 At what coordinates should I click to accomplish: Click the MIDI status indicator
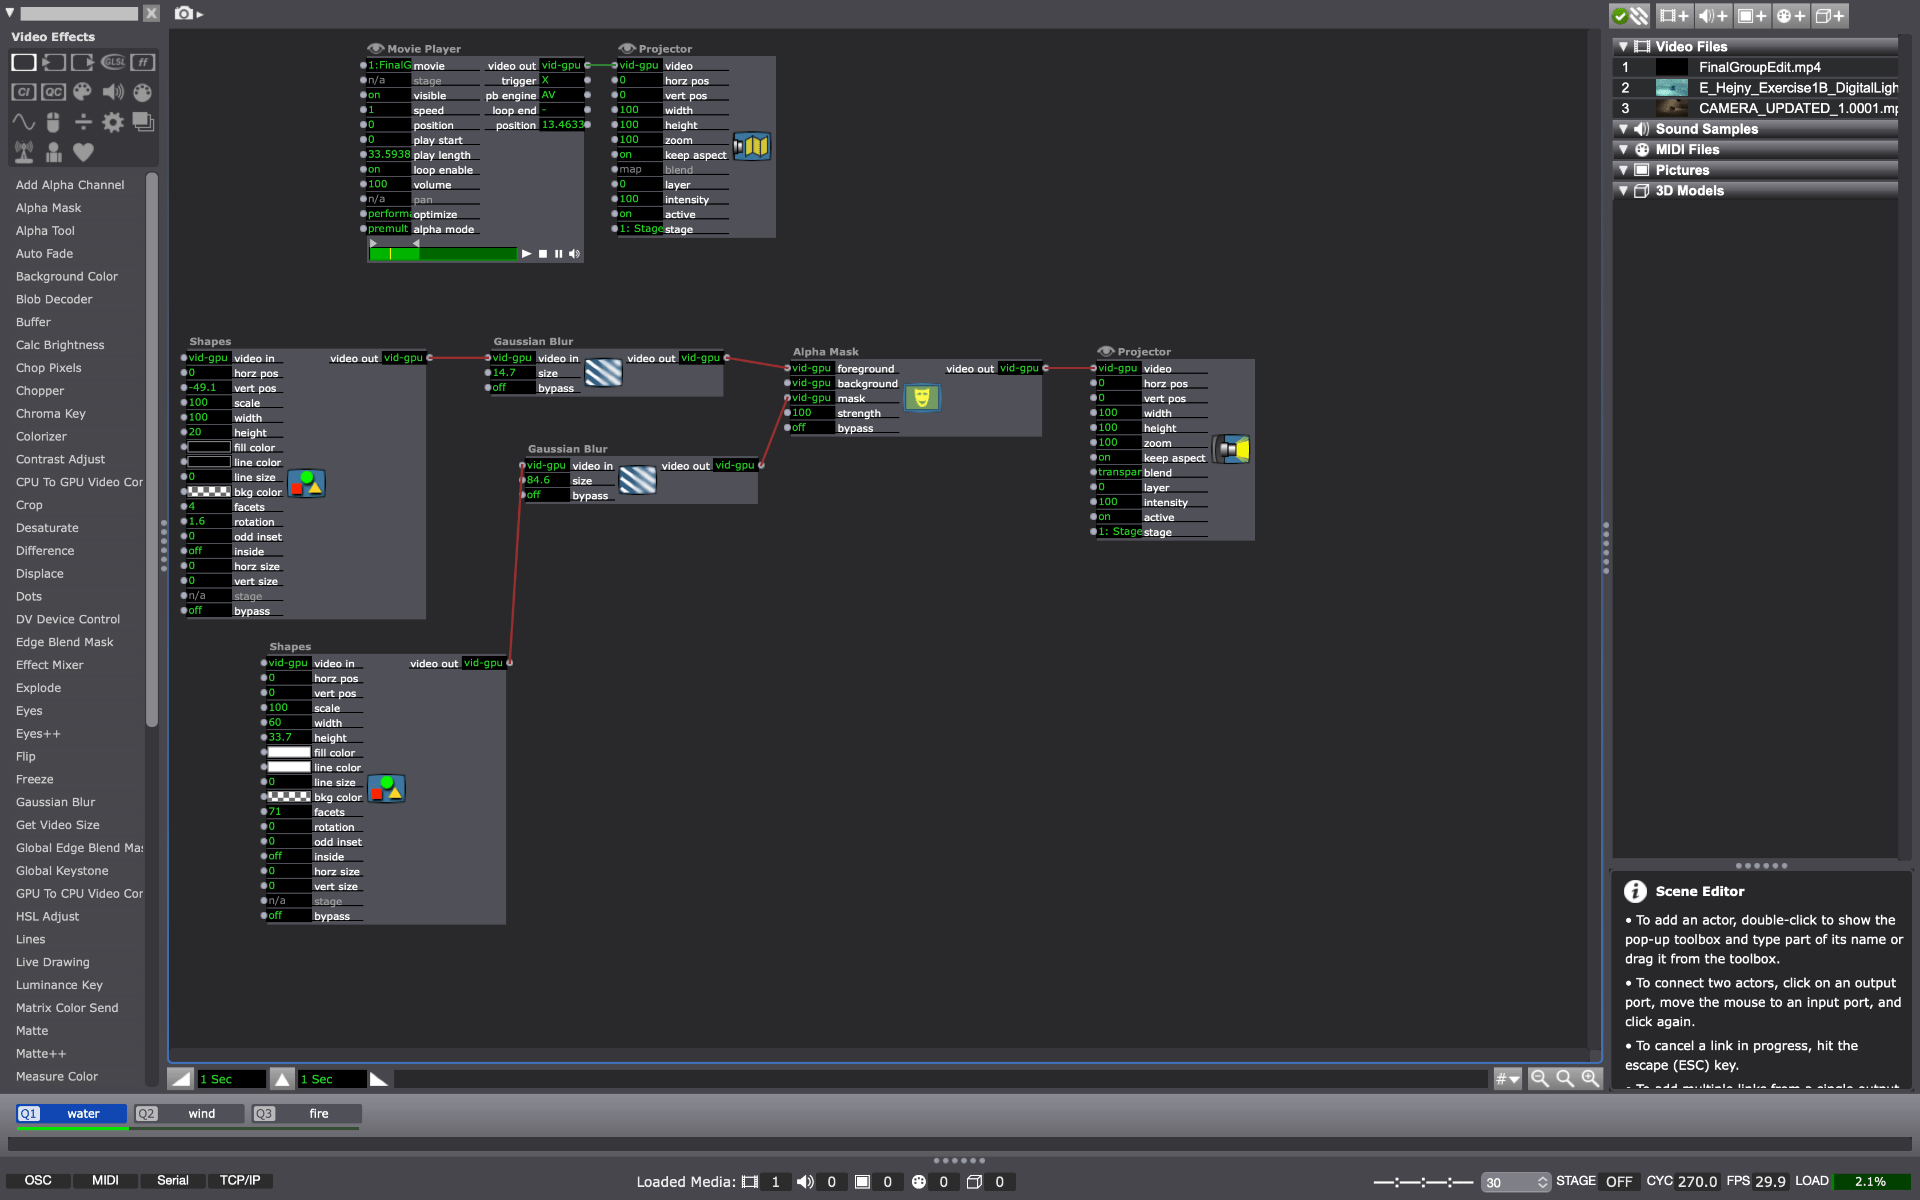[105, 1181]
